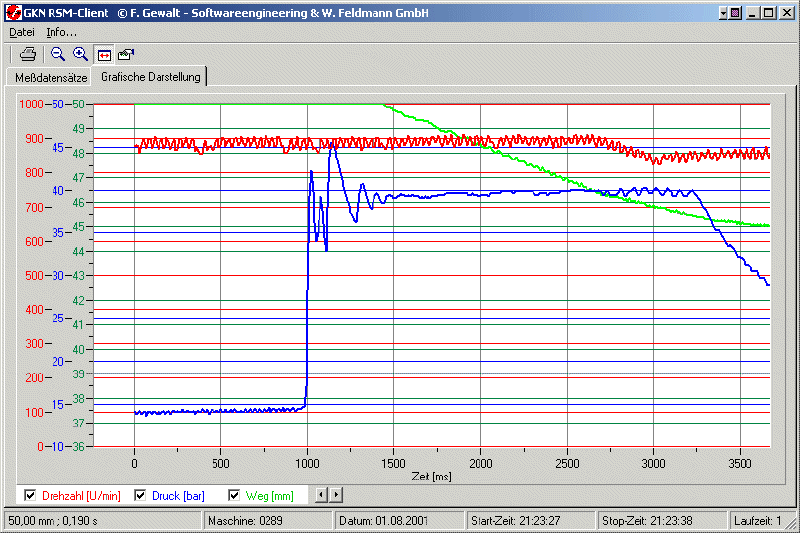Click the purple checkered title bar button
Screen dimensions: 800x533
(735, 14)
